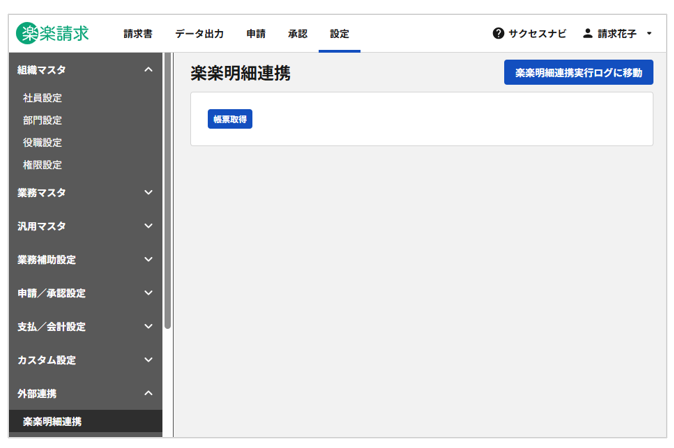Click the 楽楽明細連携実行ログに移動 button
This screenshot has width=674, height=448.
579,72
